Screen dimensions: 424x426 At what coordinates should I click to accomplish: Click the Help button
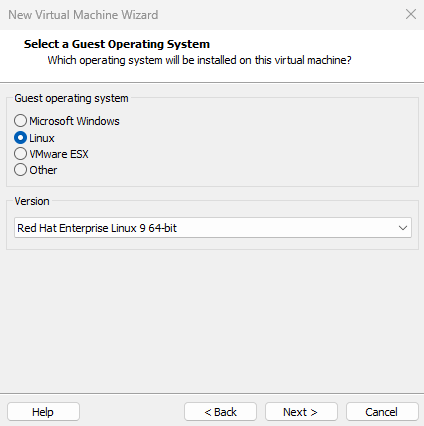[43, 412]
